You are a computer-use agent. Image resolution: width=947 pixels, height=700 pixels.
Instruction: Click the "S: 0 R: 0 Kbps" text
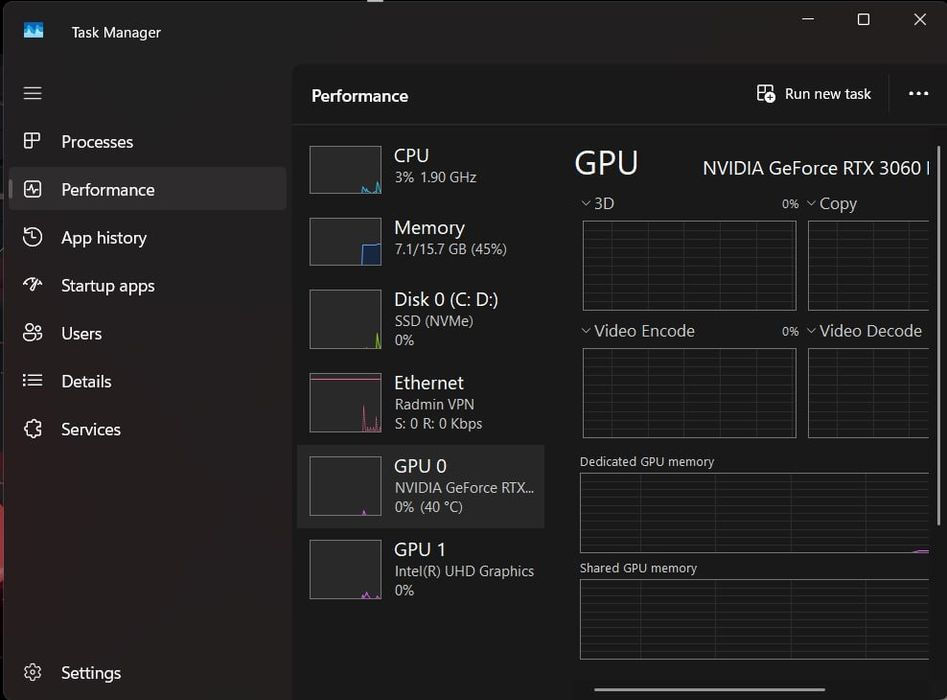point(438,424)
